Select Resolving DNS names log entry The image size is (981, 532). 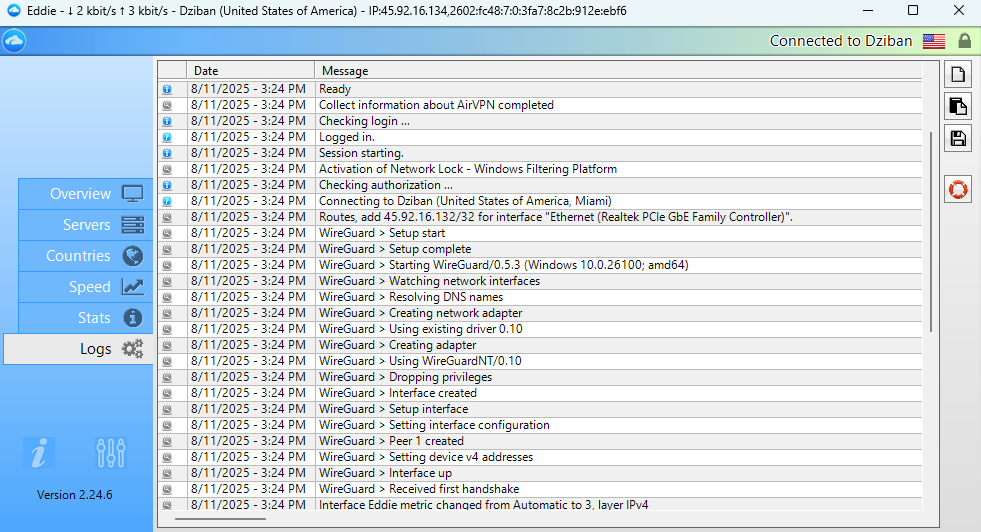[540, 297]
